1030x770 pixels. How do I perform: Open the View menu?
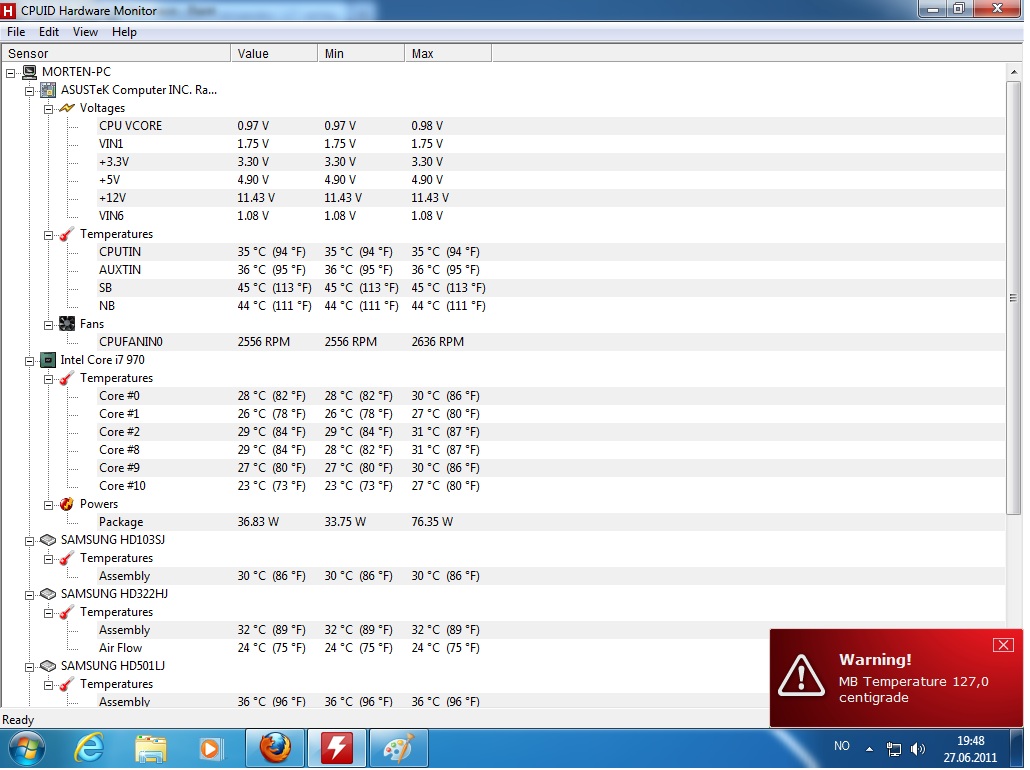[x=85, y=32]
